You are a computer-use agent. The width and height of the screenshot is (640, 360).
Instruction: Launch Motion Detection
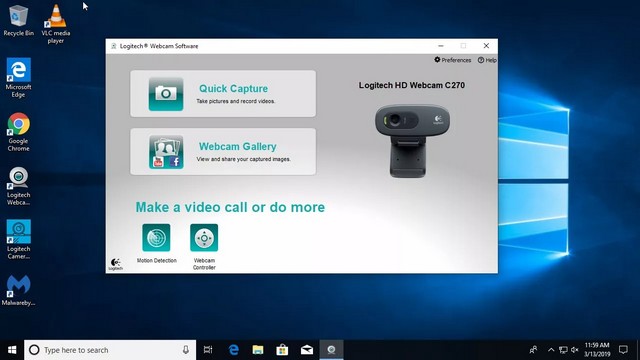[x=156, y=238]
